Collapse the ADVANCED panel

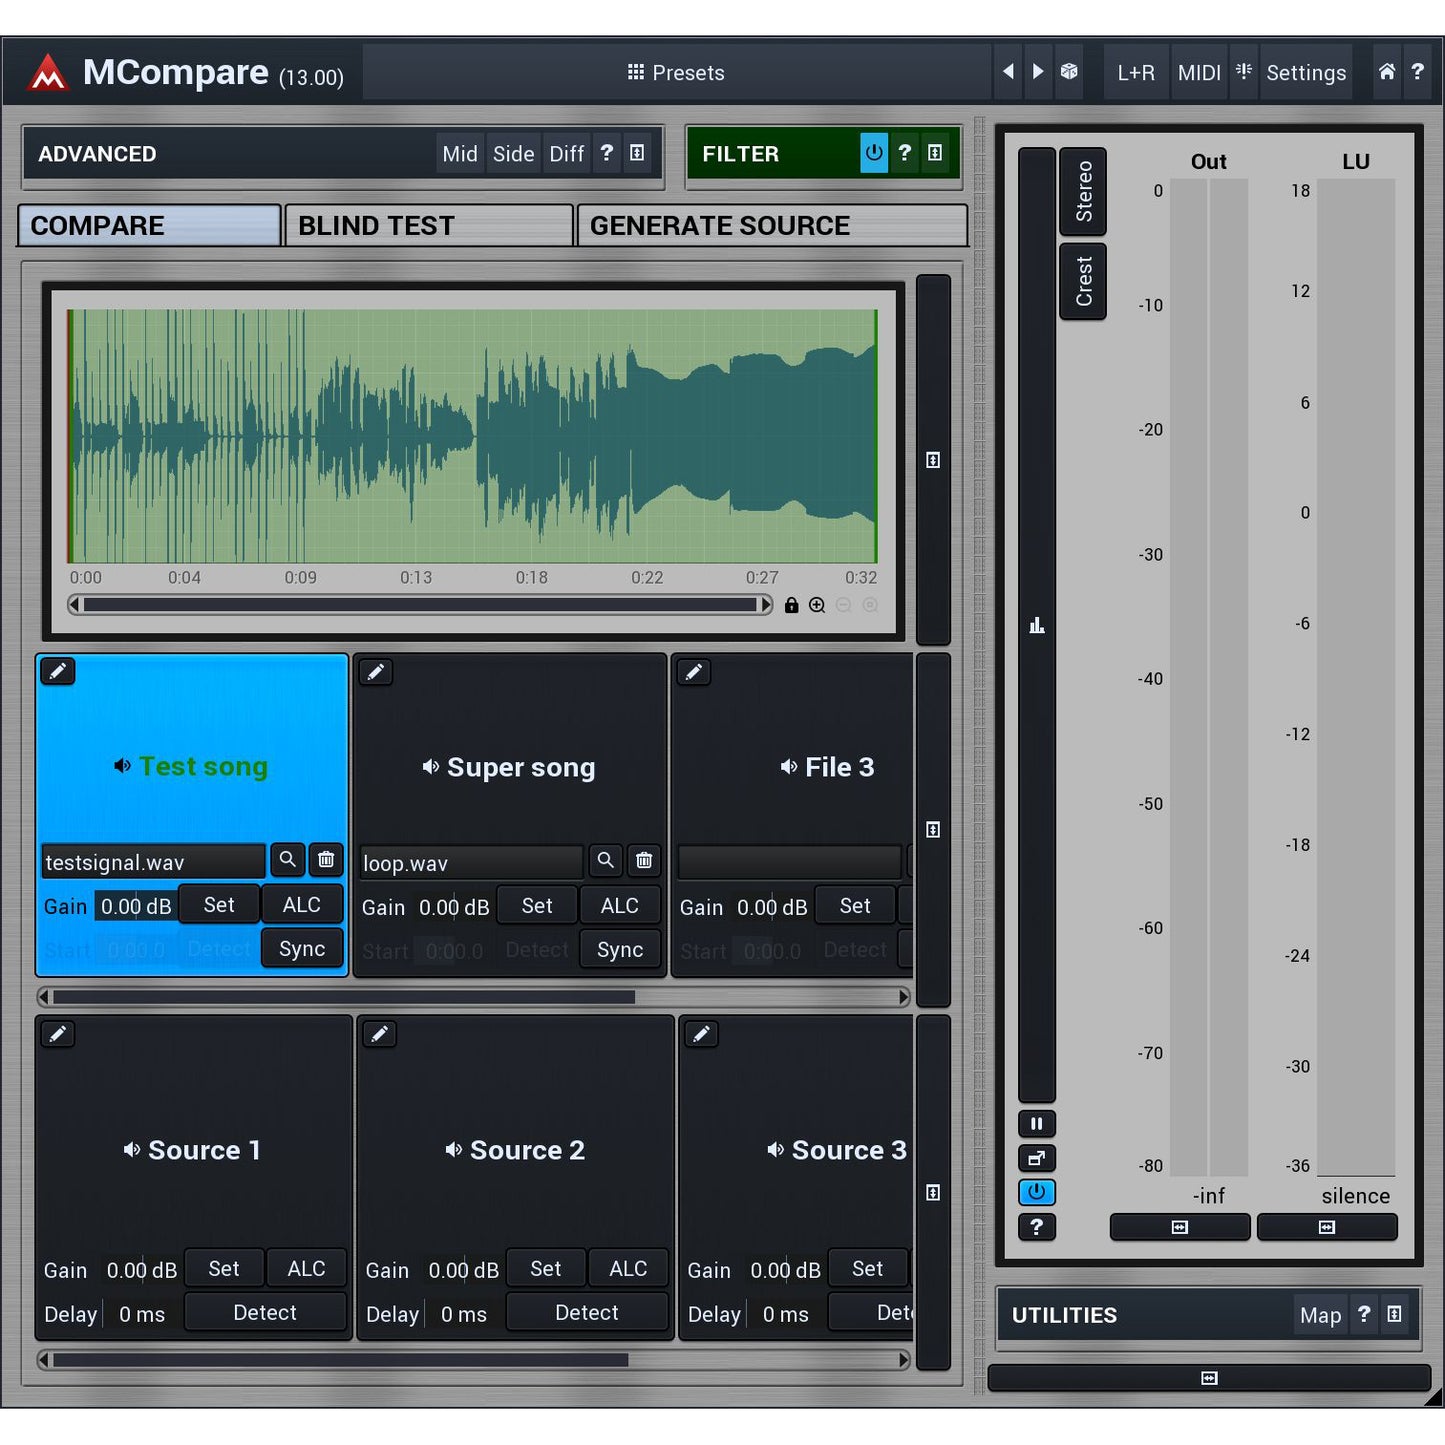point(637,153)
